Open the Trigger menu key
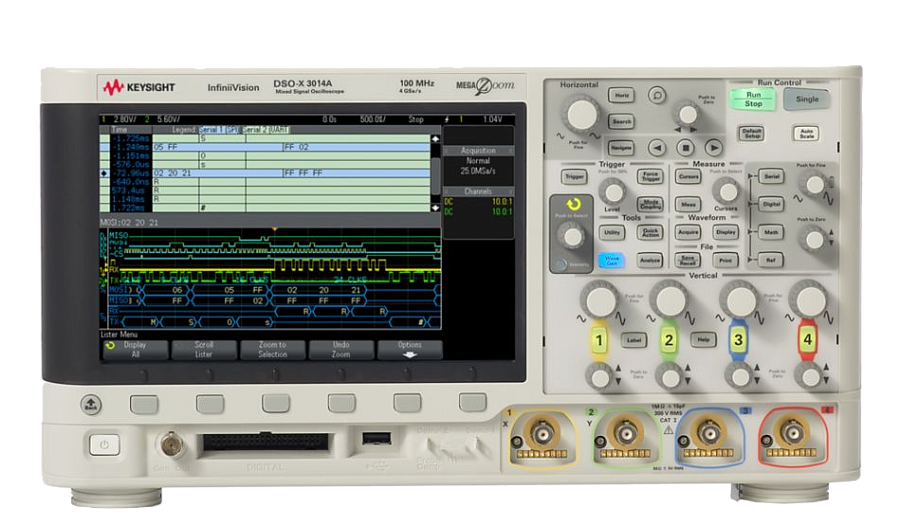This screenshot has width=900, height=526. pyautogui.click(x=574, y=177)
